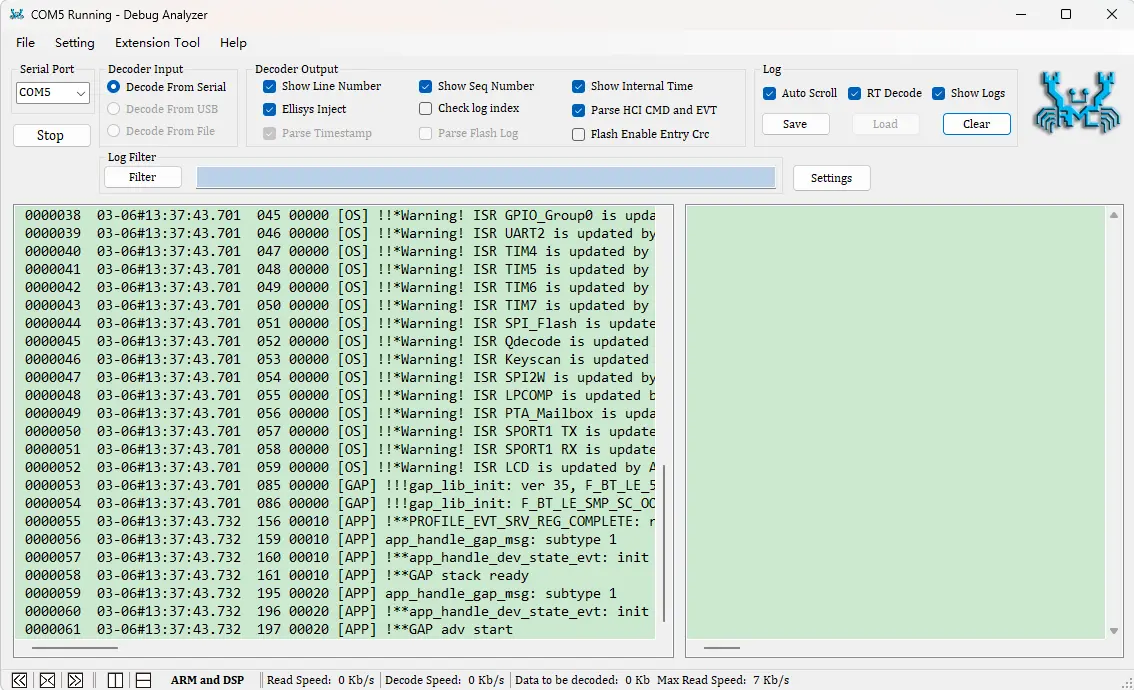Click the Clear log button
The width and height of the screenshot is (1134, 690).
click(x=976, y=124)
